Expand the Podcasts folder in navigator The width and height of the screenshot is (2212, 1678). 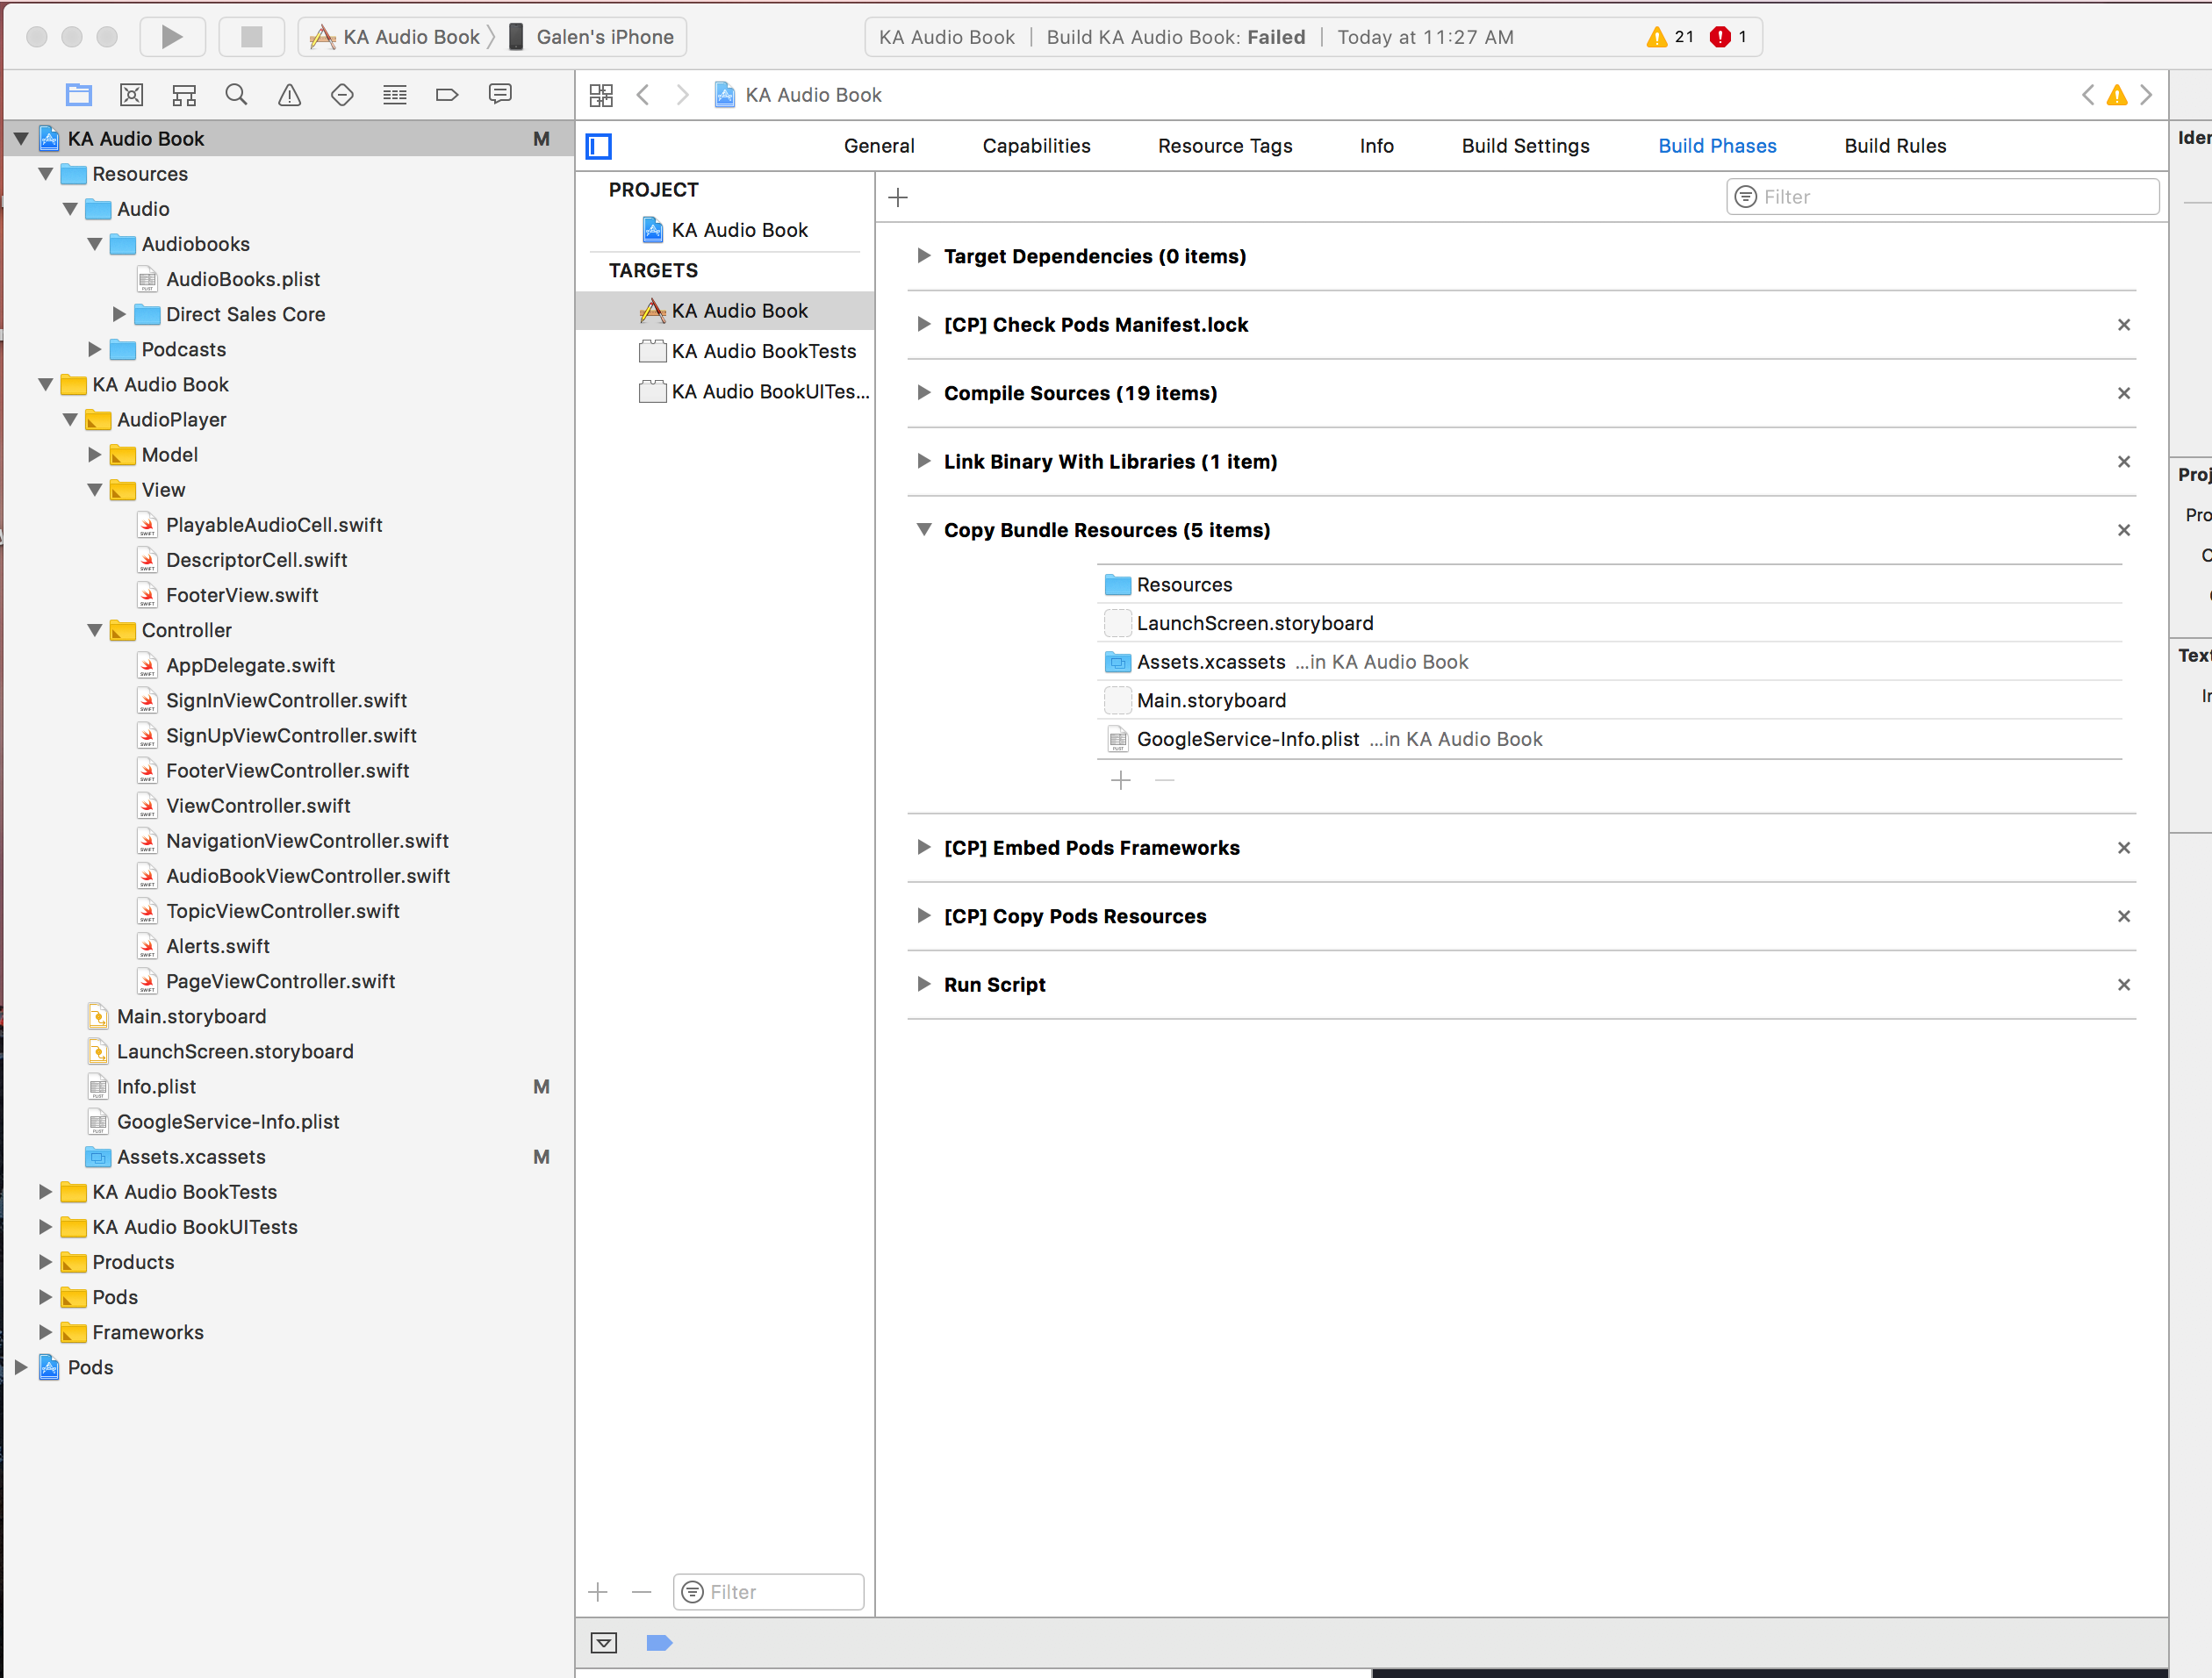[95, 349]
